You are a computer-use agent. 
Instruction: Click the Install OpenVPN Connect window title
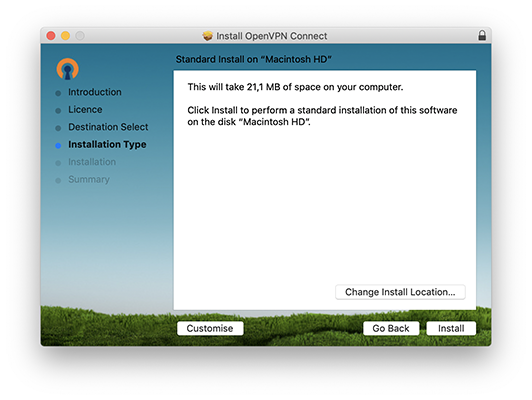[x=272, y=36]
